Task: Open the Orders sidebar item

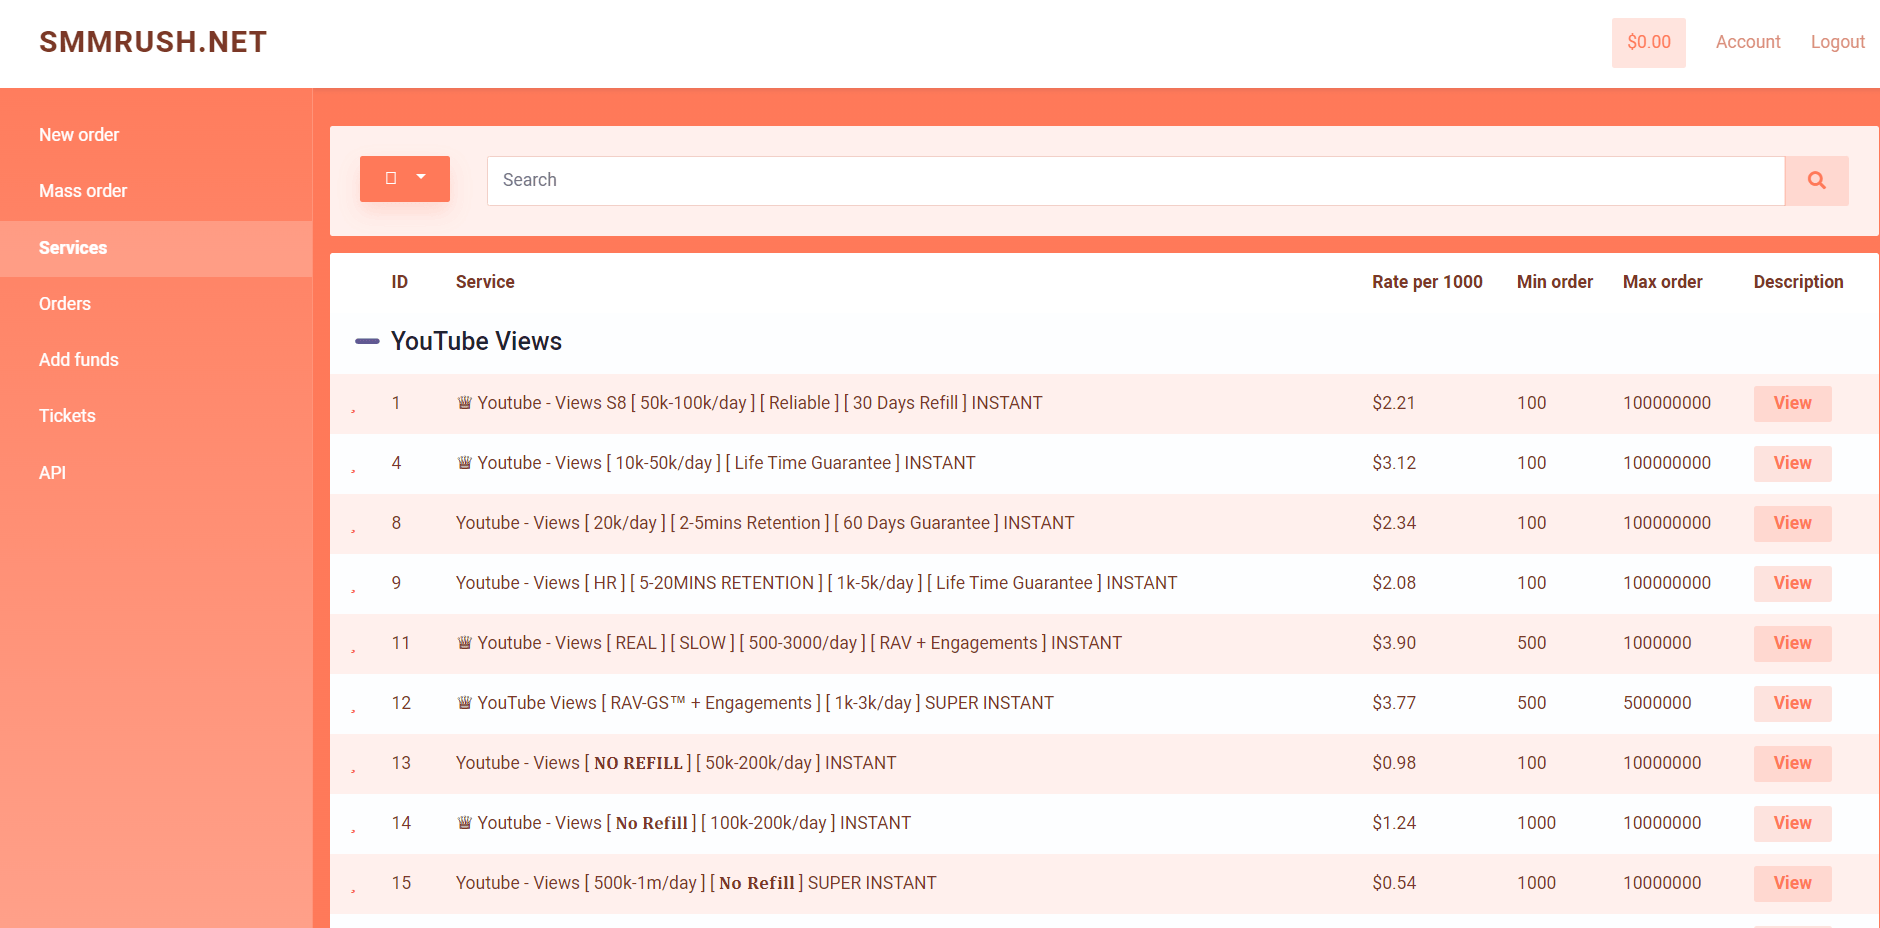Action: [x=65, y=304]
